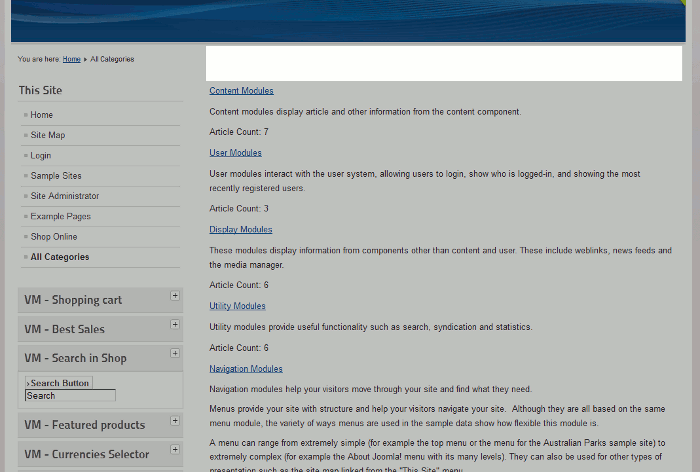
Task: Click the Search Button in shop search
Action: [59, 383]
